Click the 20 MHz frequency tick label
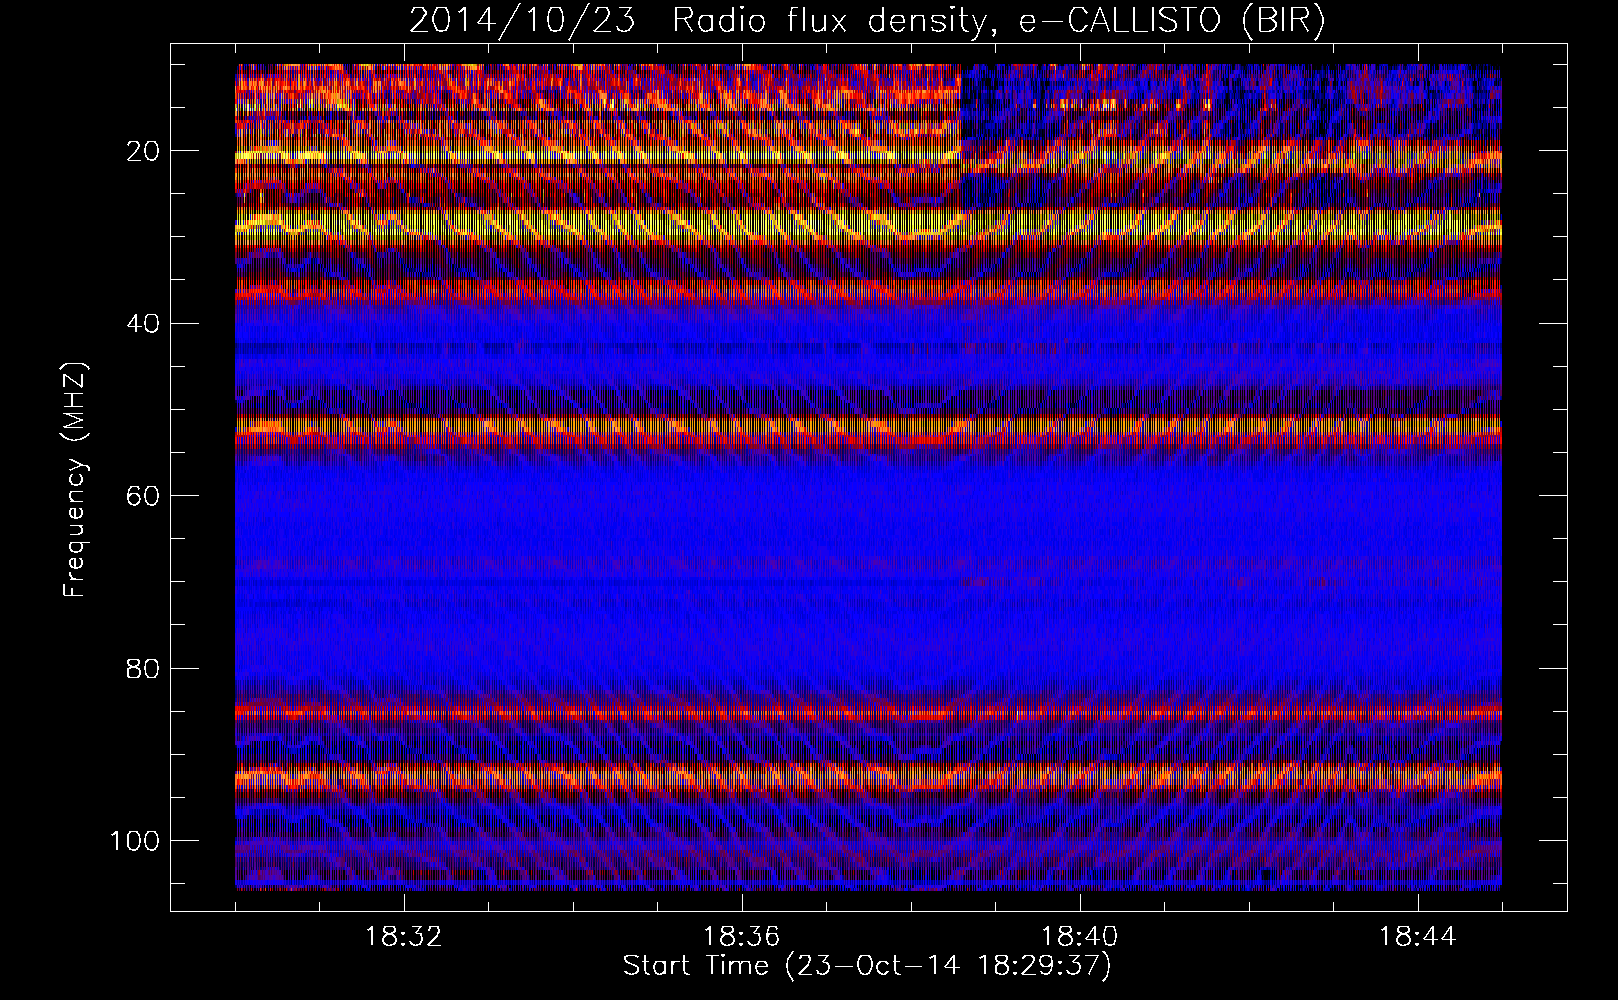The width and height of the screenshot is (1618, 1000). point(143,151)
